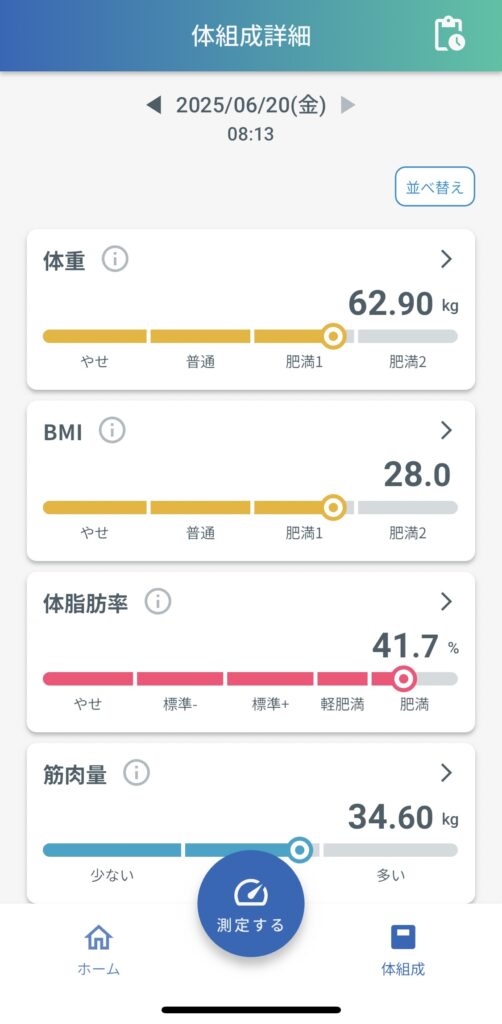
Task: Expand BMI details with the chevron
Action: pyautogui.click(x=447, y=430)
